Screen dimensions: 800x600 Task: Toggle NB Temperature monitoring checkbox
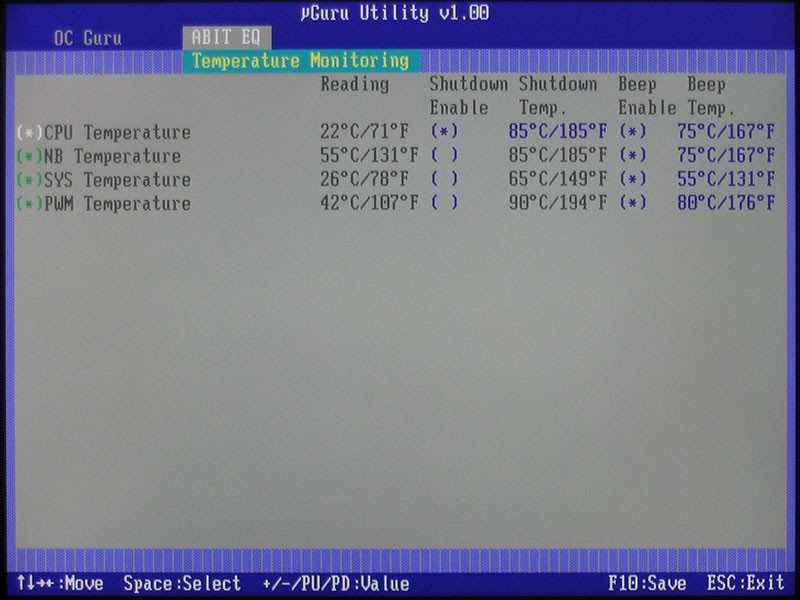(29, 156)
